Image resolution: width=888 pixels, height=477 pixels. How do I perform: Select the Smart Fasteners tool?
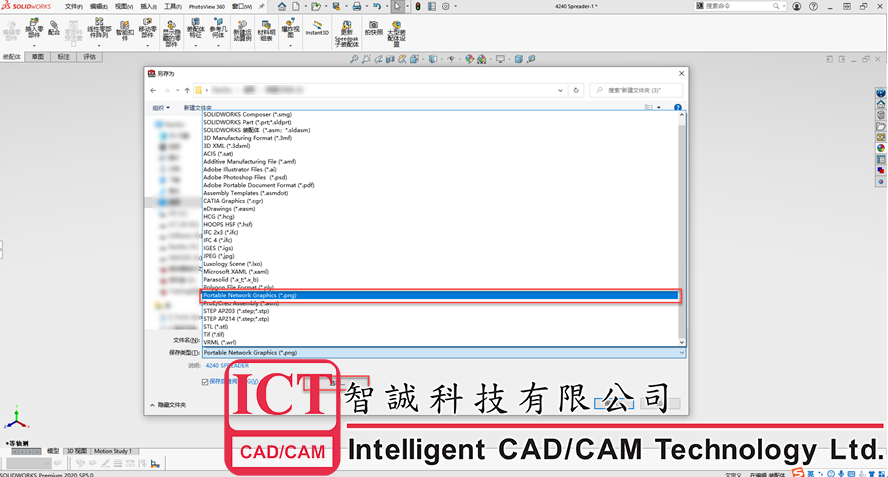(124, 29)
